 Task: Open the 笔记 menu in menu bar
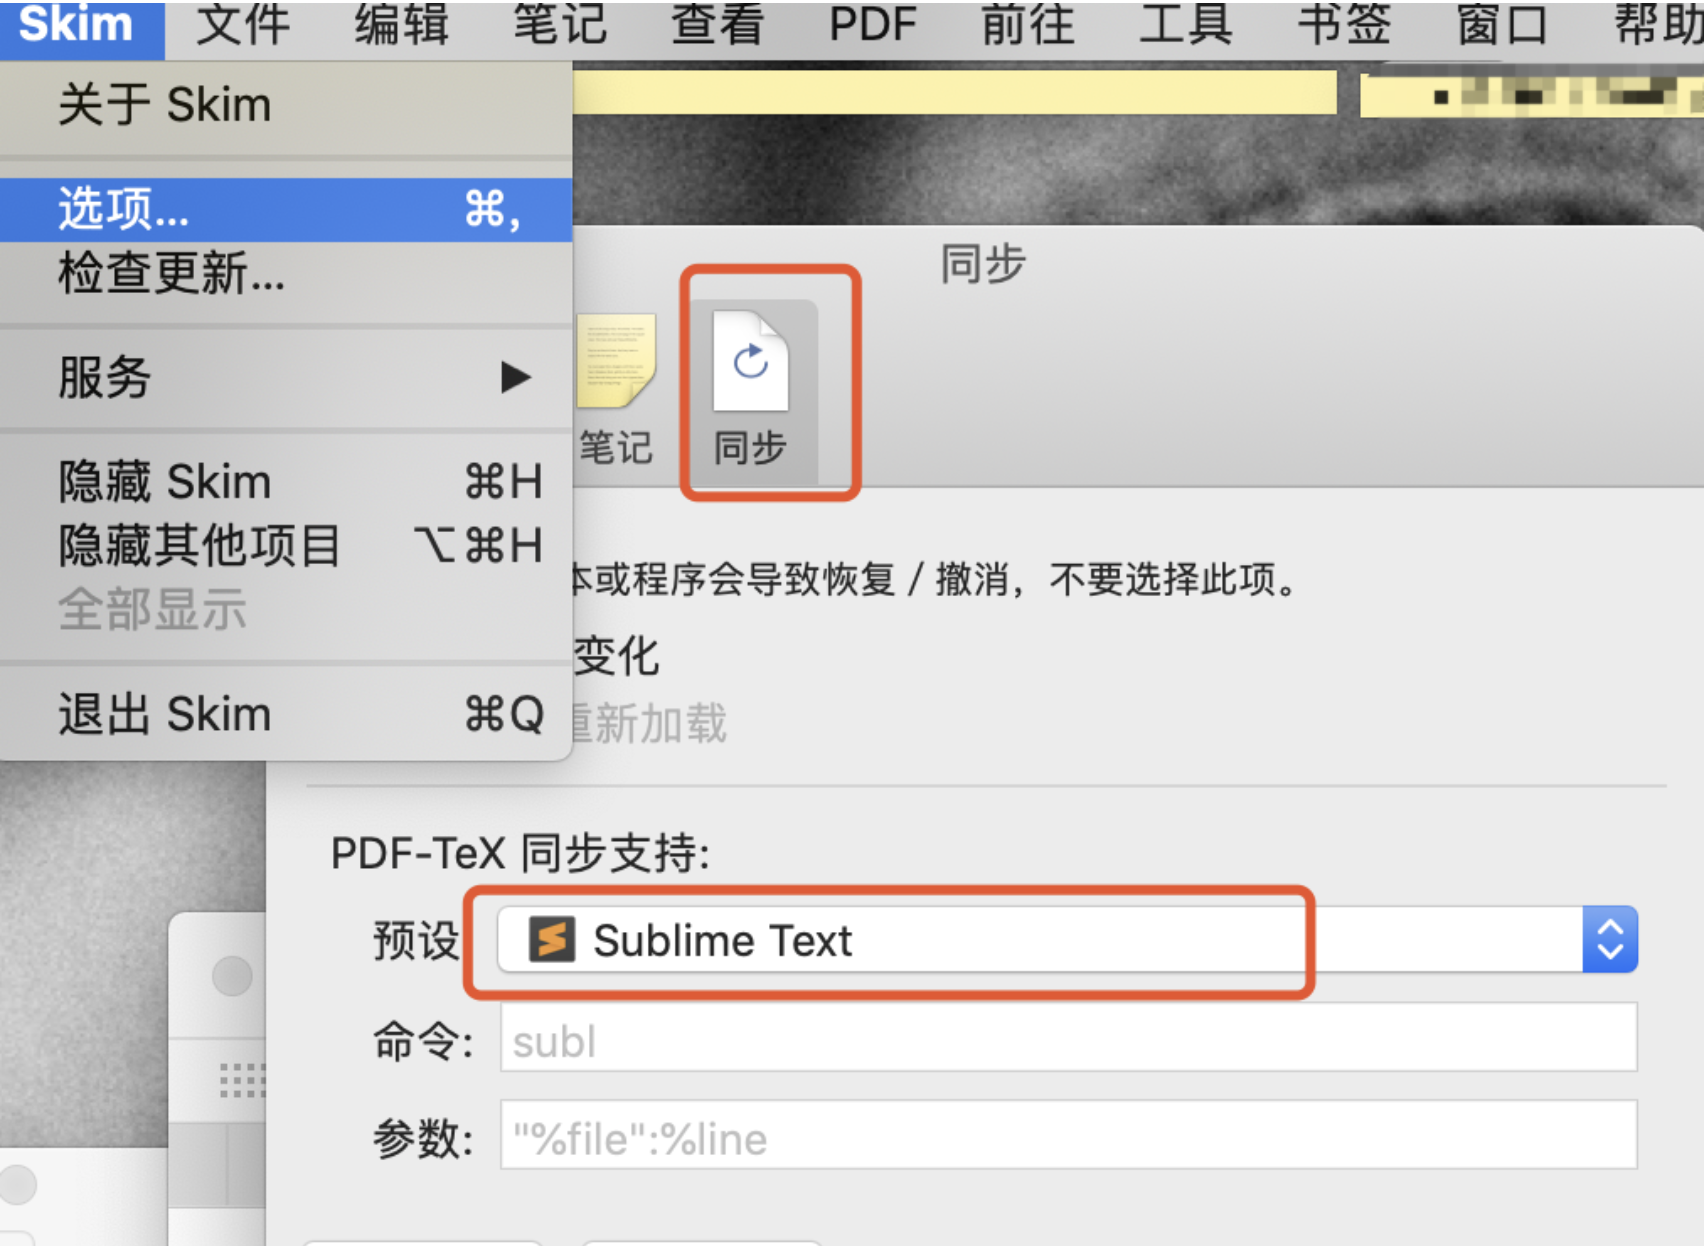click(x=560, y=26)
